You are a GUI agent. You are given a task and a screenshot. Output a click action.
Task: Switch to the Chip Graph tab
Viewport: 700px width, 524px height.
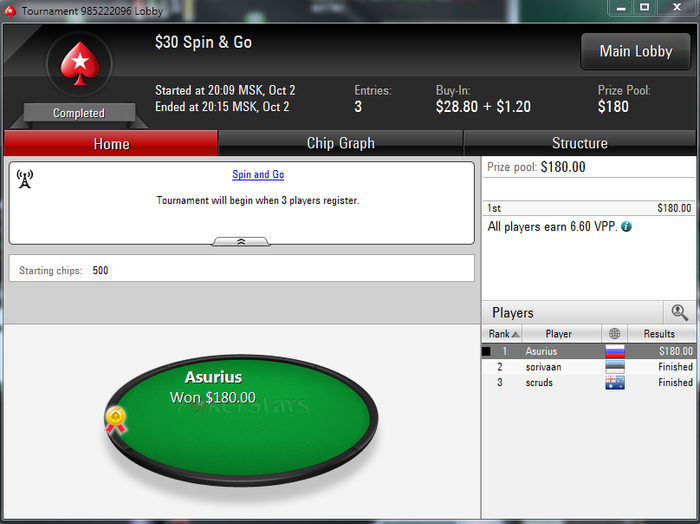pos(341,143)
